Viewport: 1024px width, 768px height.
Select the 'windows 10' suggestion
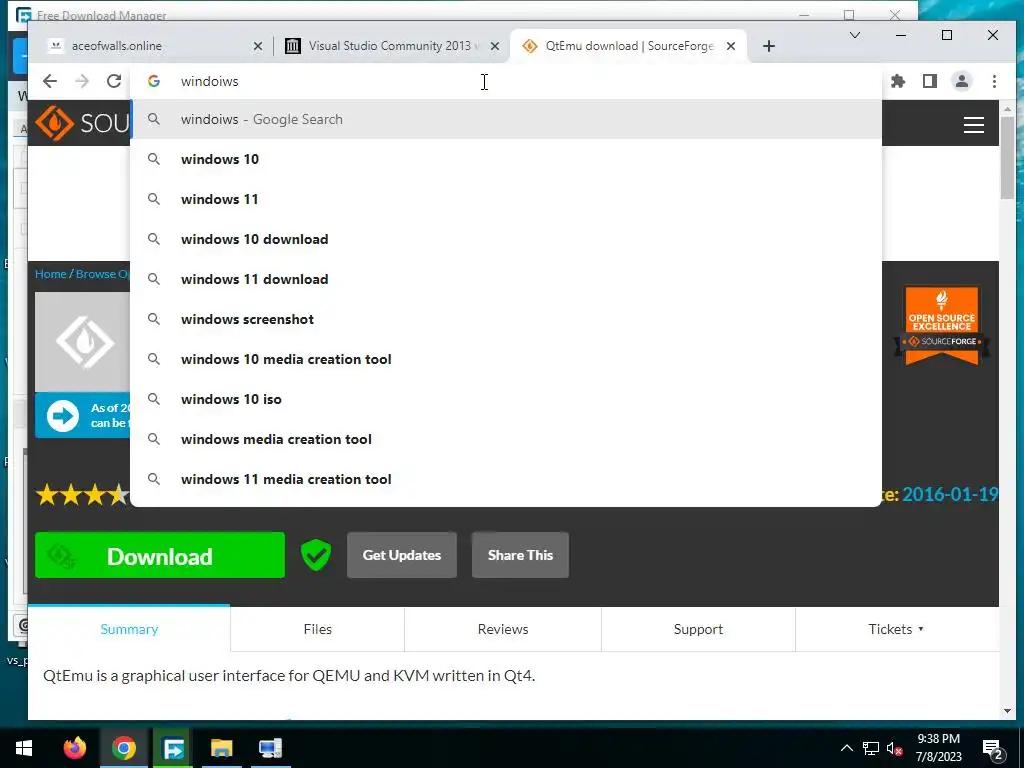tap(506, 159)
